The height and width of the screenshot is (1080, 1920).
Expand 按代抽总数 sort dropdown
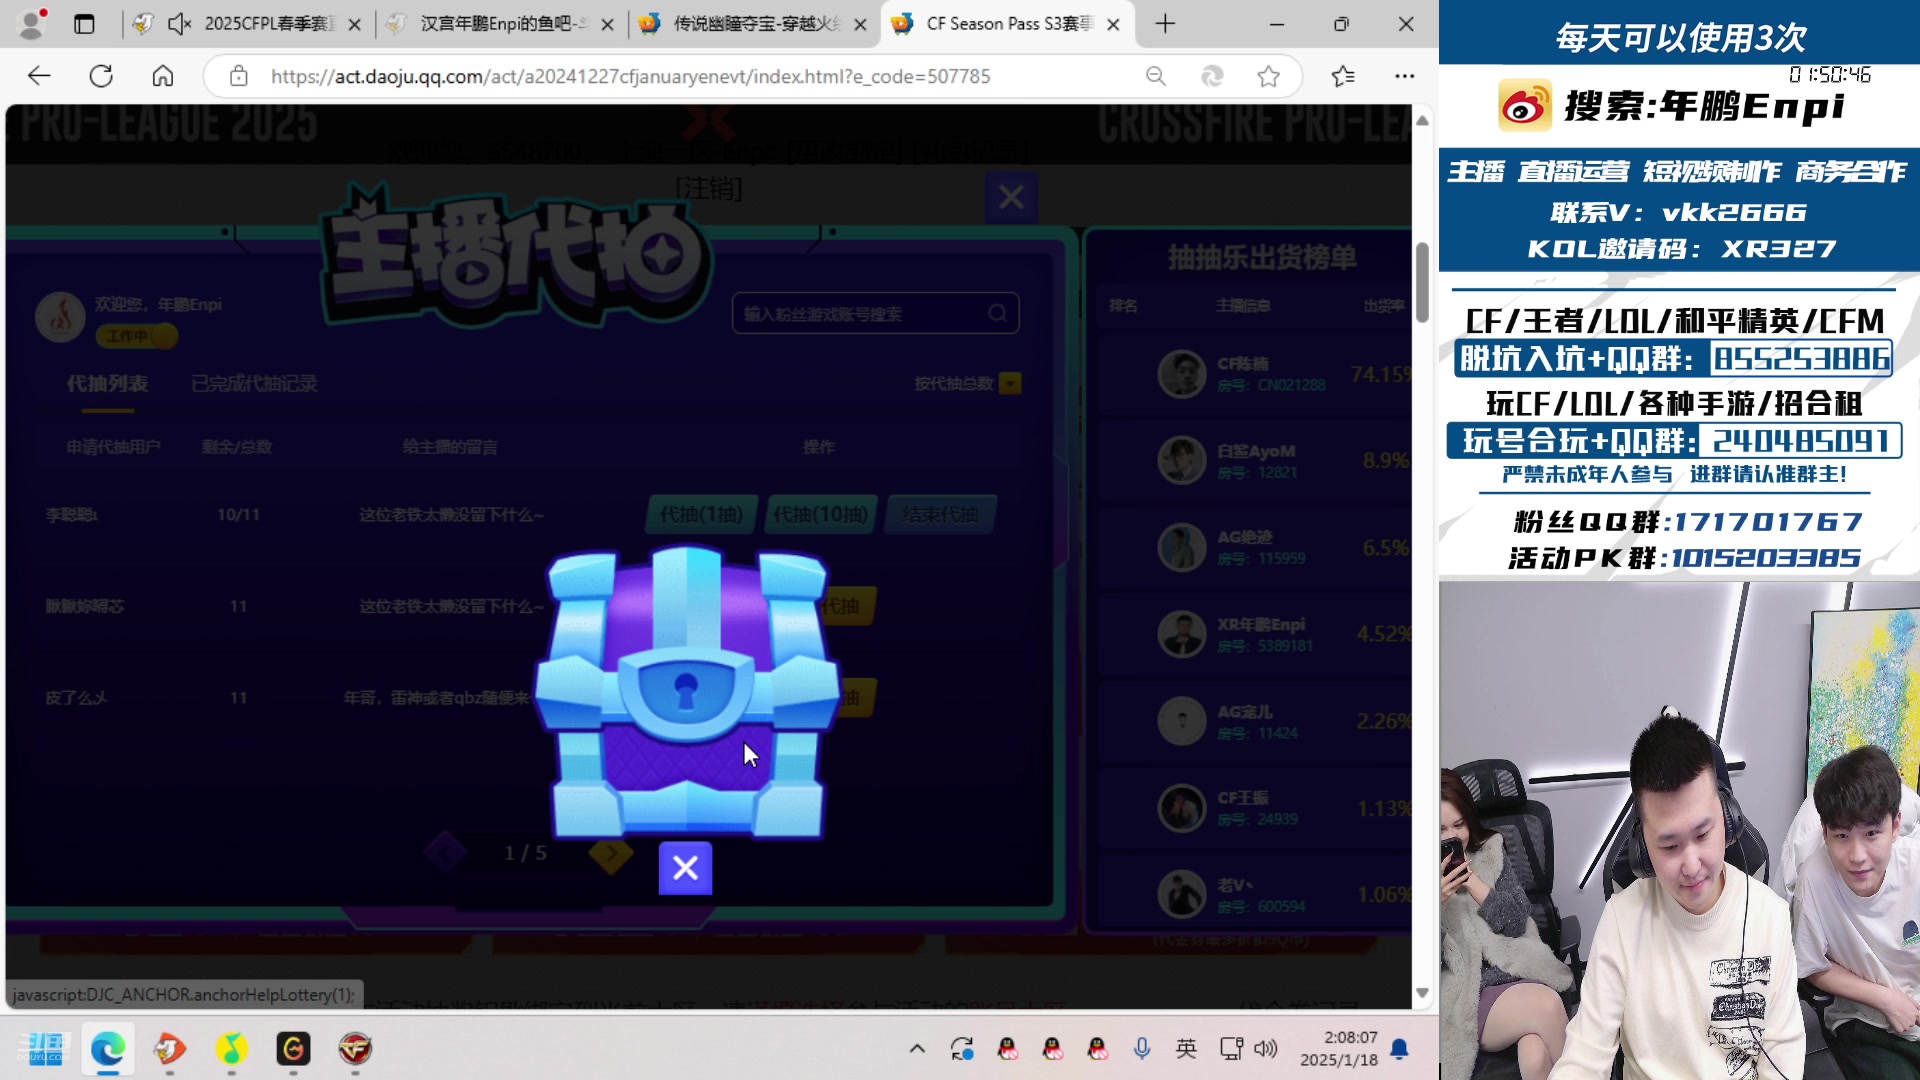click(x=1010, y=384)
